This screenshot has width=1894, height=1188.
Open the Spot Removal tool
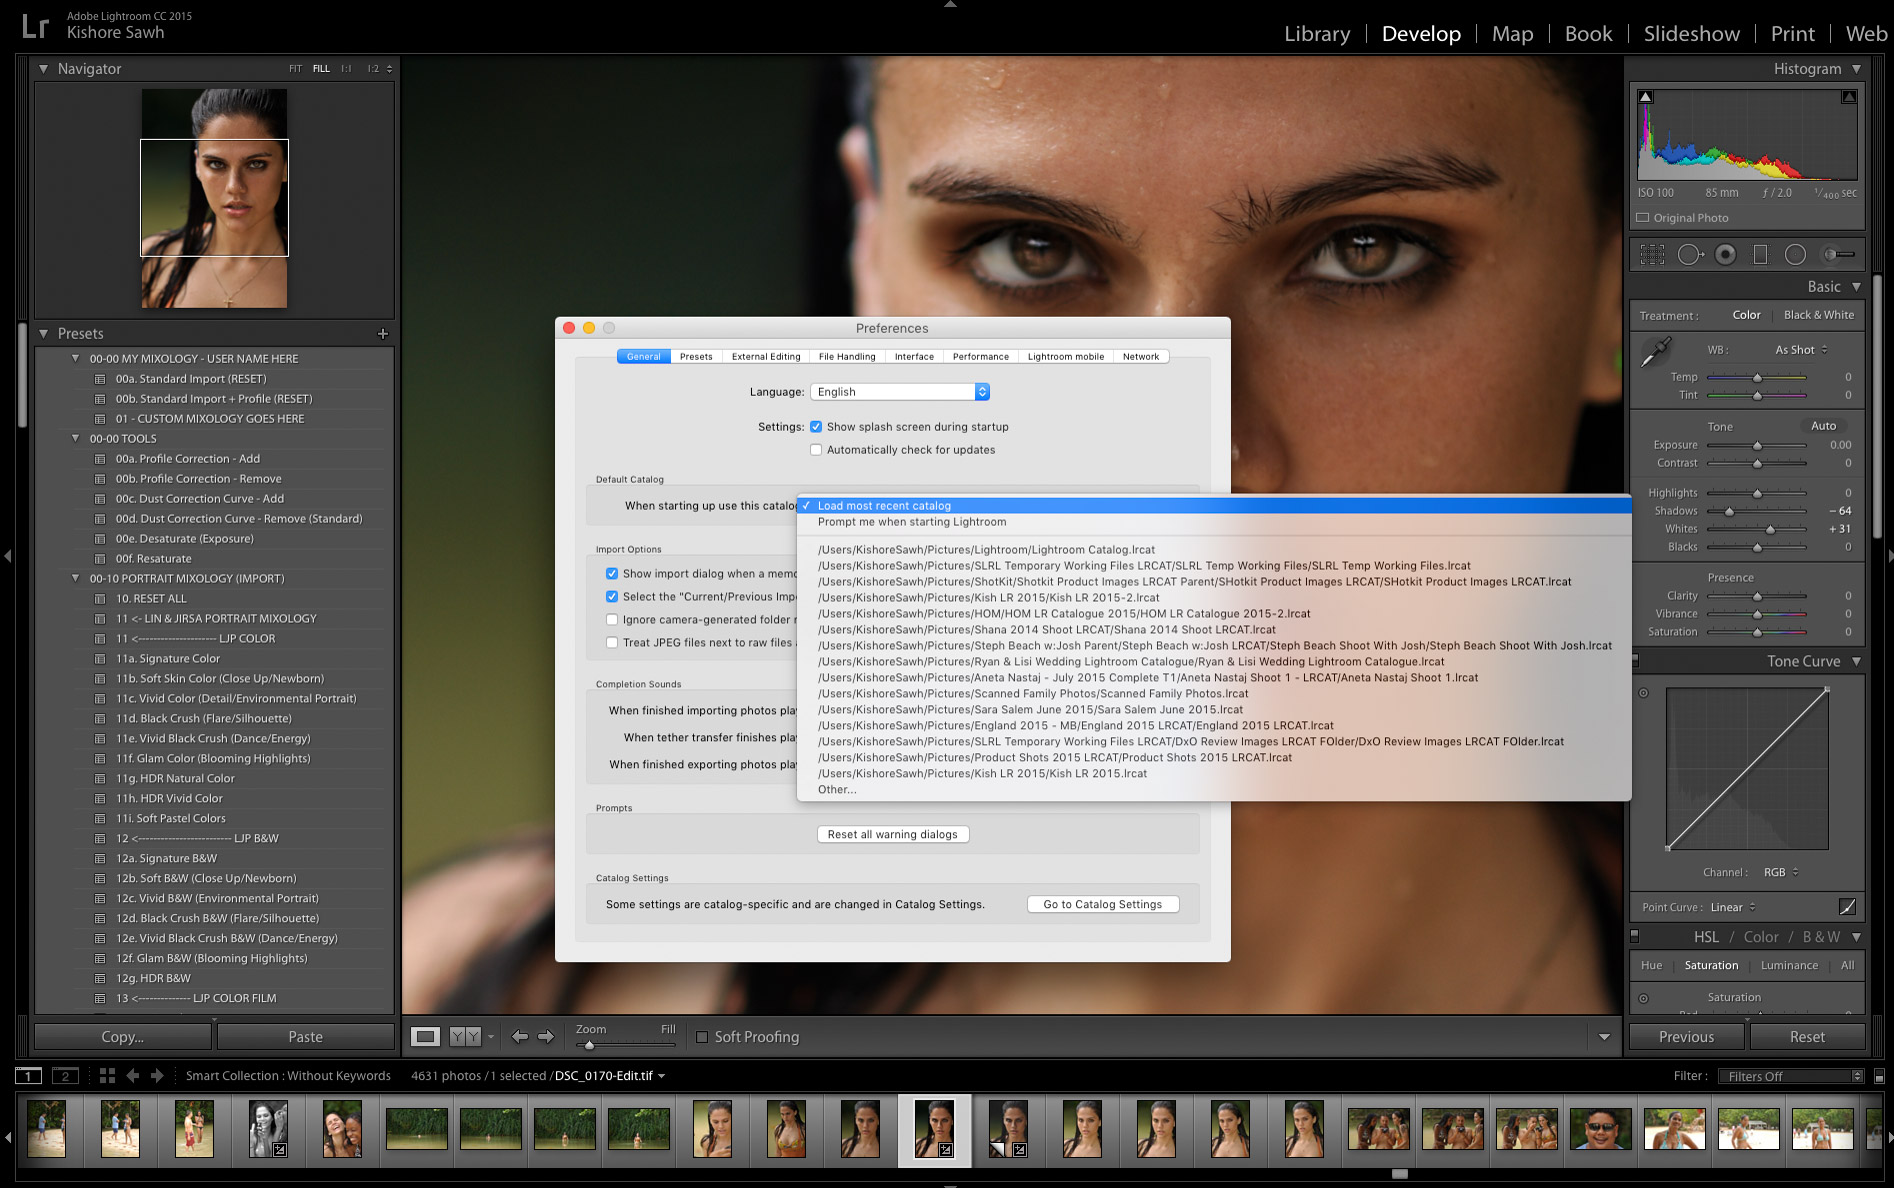click(1690, 254)
